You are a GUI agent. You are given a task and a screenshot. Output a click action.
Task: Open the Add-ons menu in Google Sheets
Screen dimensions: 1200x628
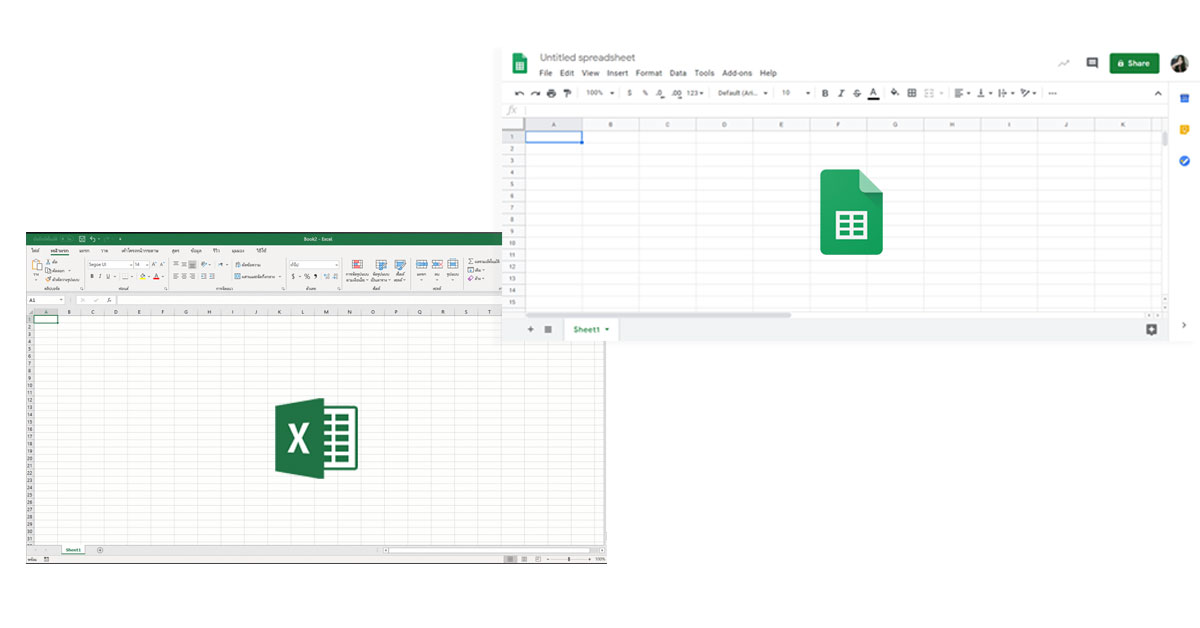click(737, 73)
